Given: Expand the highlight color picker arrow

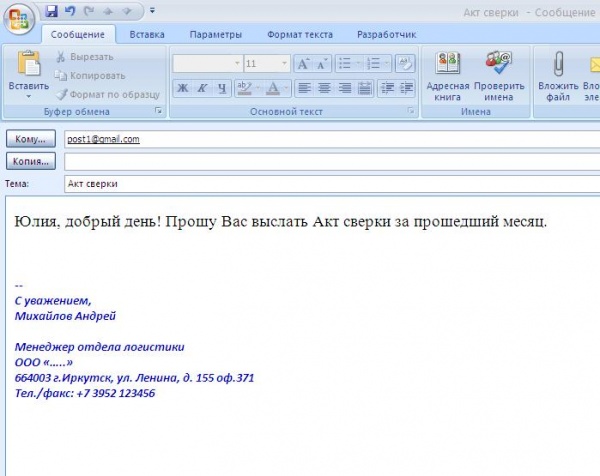Looking at the screenshot, I should 258,88.
